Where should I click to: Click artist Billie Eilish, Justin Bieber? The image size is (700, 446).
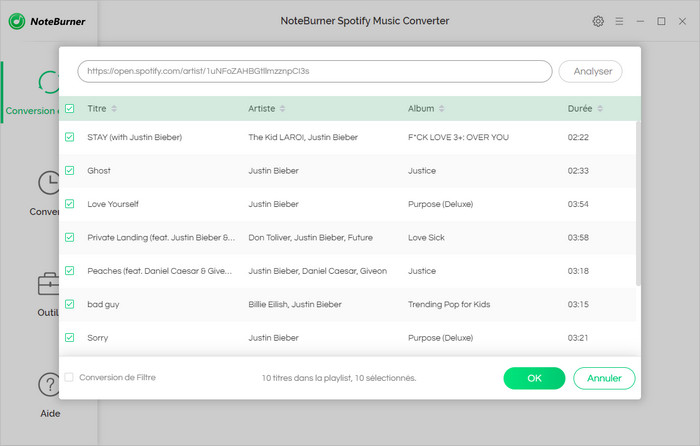(x=295, y=304)
